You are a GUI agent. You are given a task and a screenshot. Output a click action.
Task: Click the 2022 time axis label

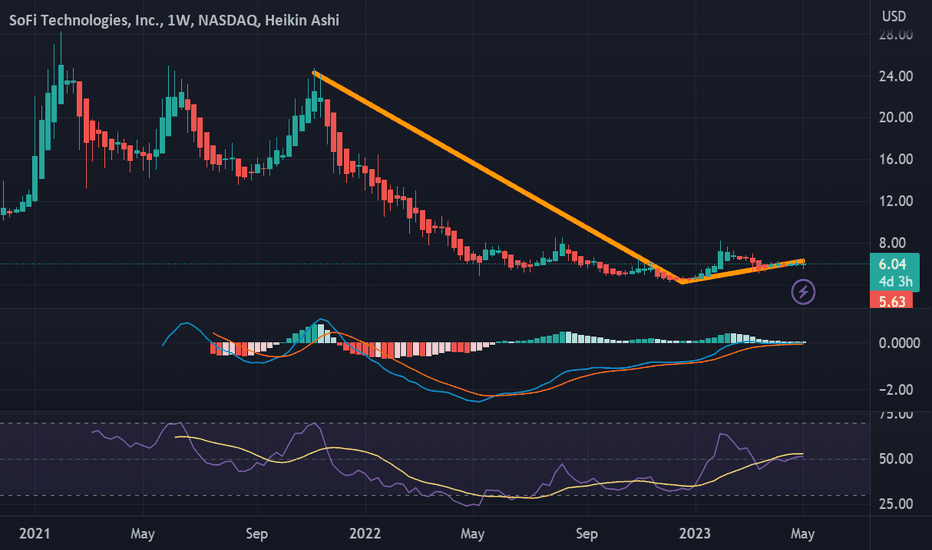(365, 534)
